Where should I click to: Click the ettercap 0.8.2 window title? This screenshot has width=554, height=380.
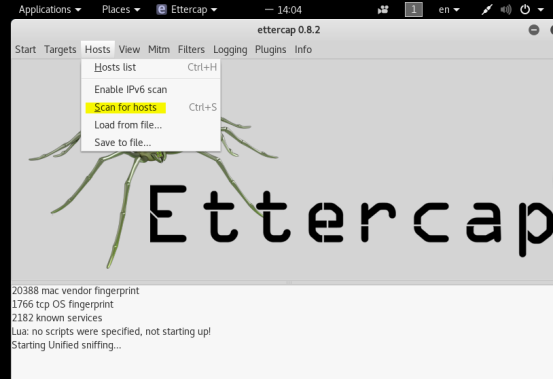coord(289,30)
